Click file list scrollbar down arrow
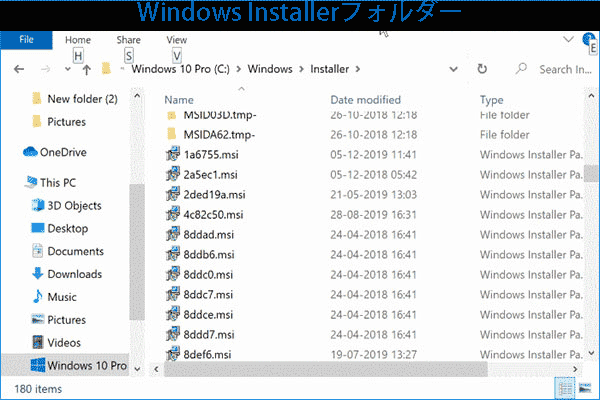Image resolution: width=600 pixels, height=400 pixels. pyautogui.click(x=592, y=353)
